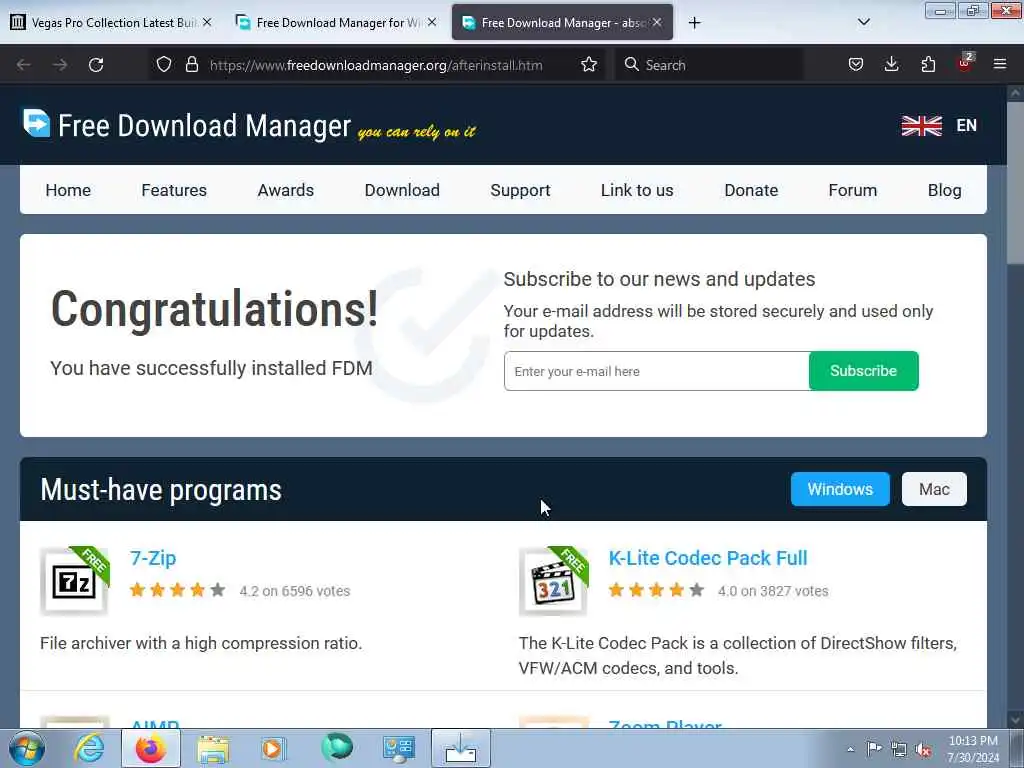Viewport: 1024px width, 768px height.
Task: Reload the current page
Action: point(96,65)
